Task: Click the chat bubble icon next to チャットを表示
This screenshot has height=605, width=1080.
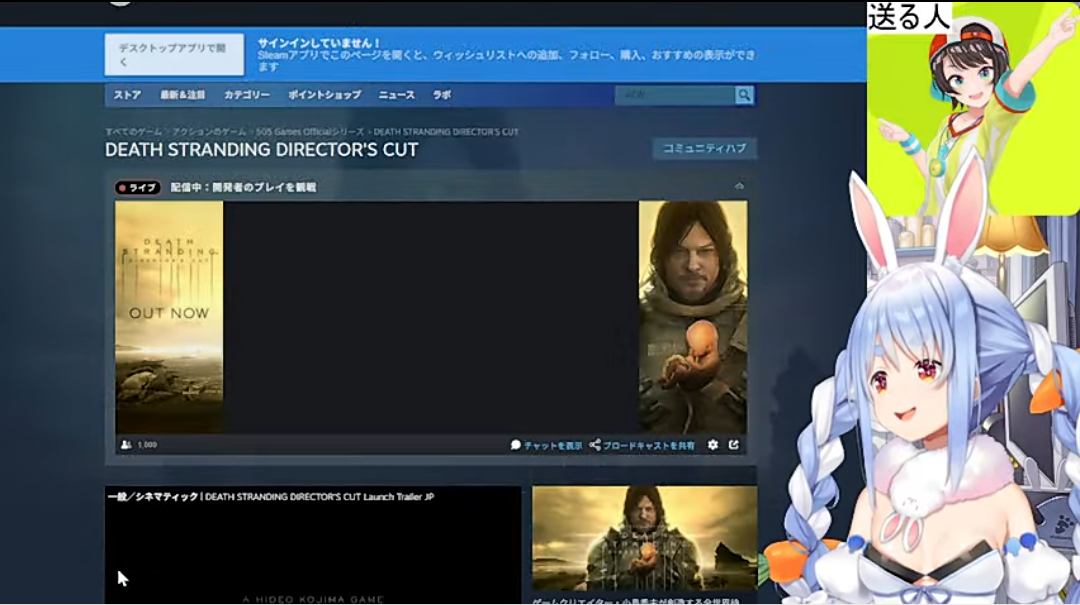Action: pos(516,445)
